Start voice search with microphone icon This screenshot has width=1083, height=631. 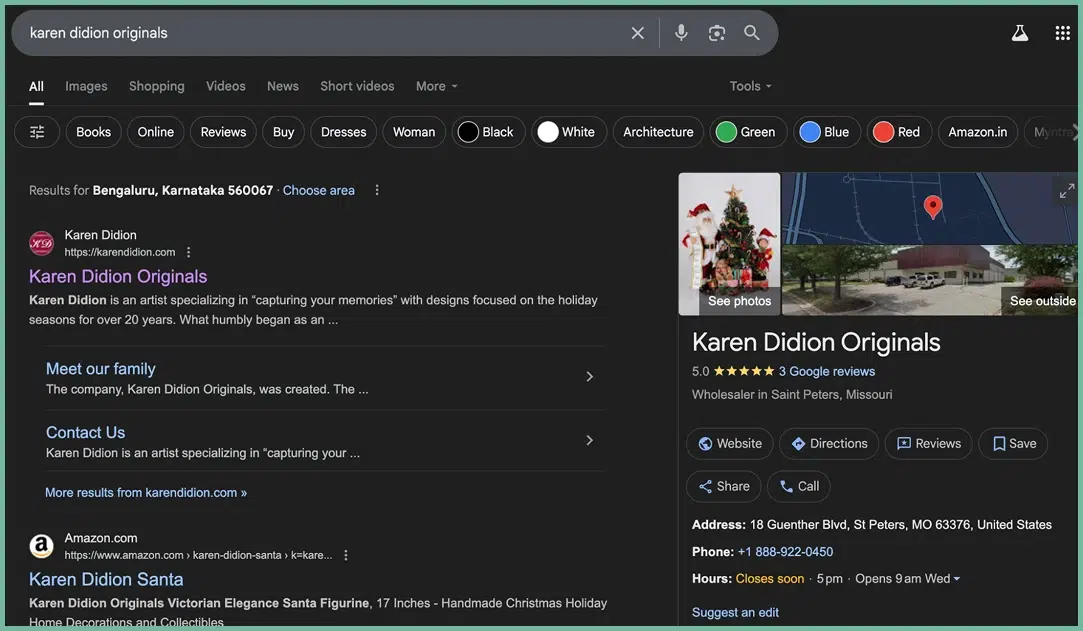pyautogui.click(x=681, y=33)
